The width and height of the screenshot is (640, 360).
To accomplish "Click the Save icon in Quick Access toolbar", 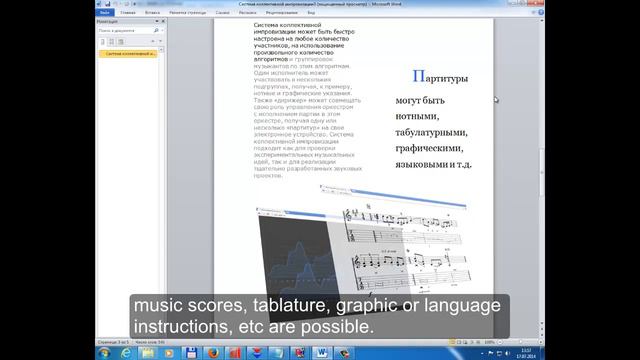I will click(108, 4).
